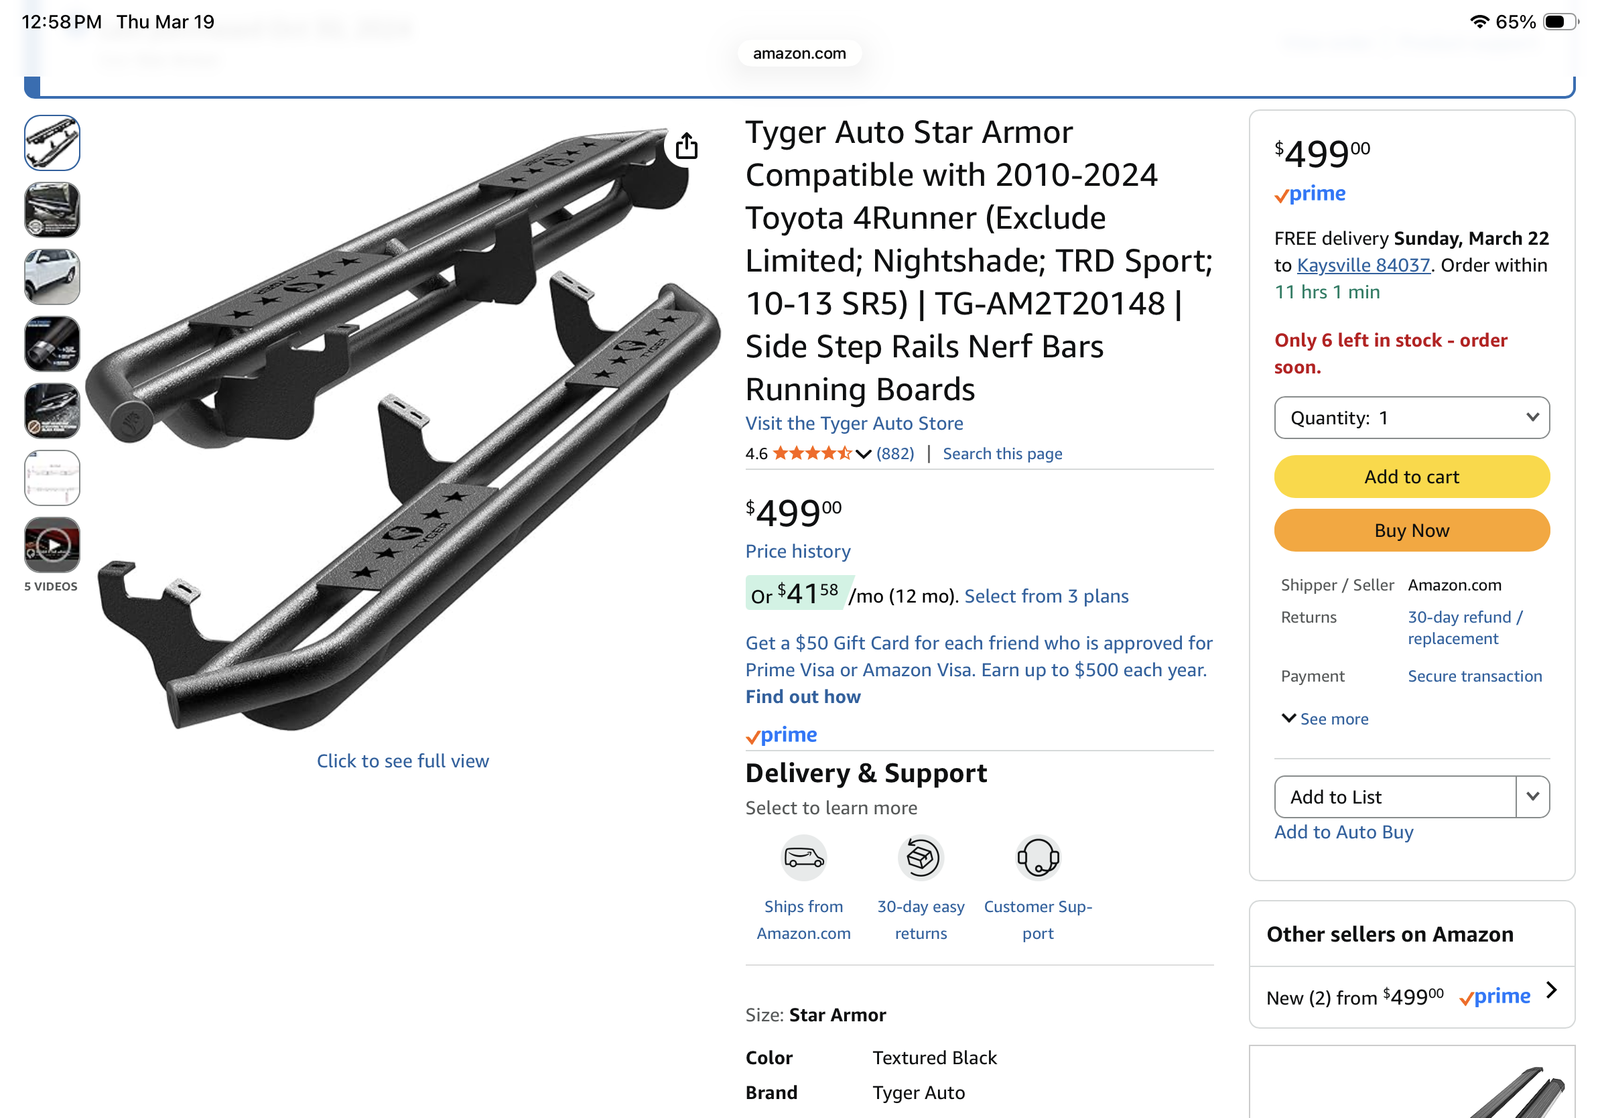Open the Add to List options chevron
Image resolution: width=1600 pixels, height=1118 pixels.
pyautogui.click(x=1533, y=797)
